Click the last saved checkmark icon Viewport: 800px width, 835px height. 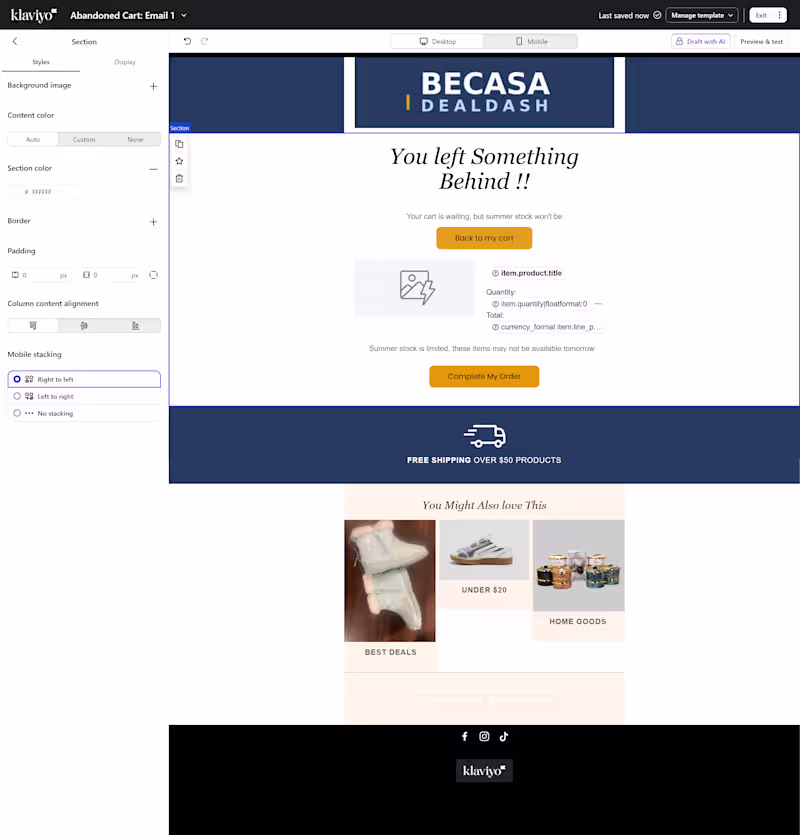657,15
